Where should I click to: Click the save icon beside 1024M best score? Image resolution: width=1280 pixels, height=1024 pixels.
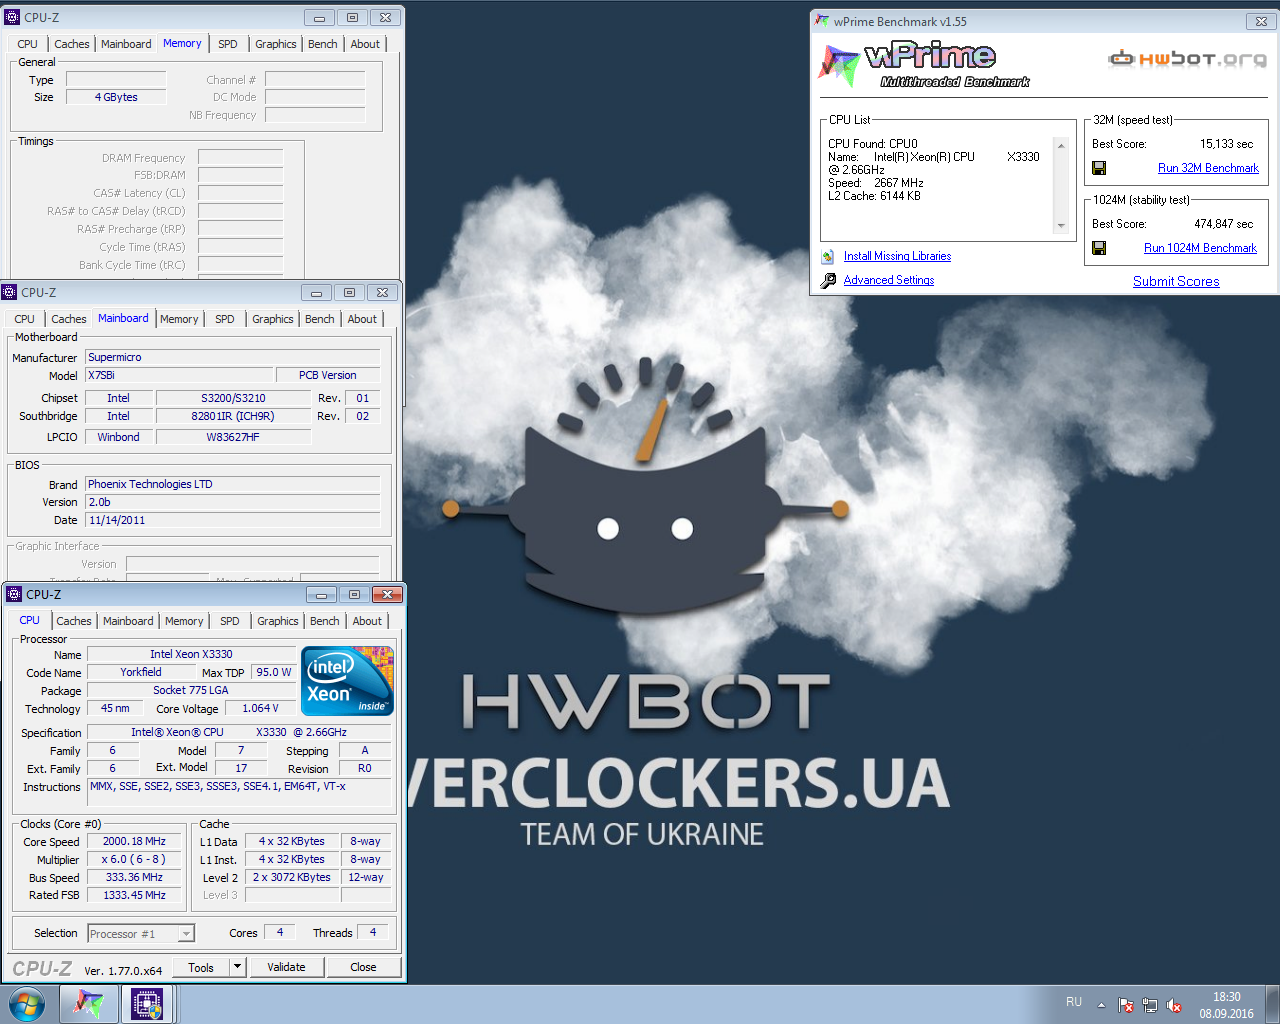pos(1099,248)
